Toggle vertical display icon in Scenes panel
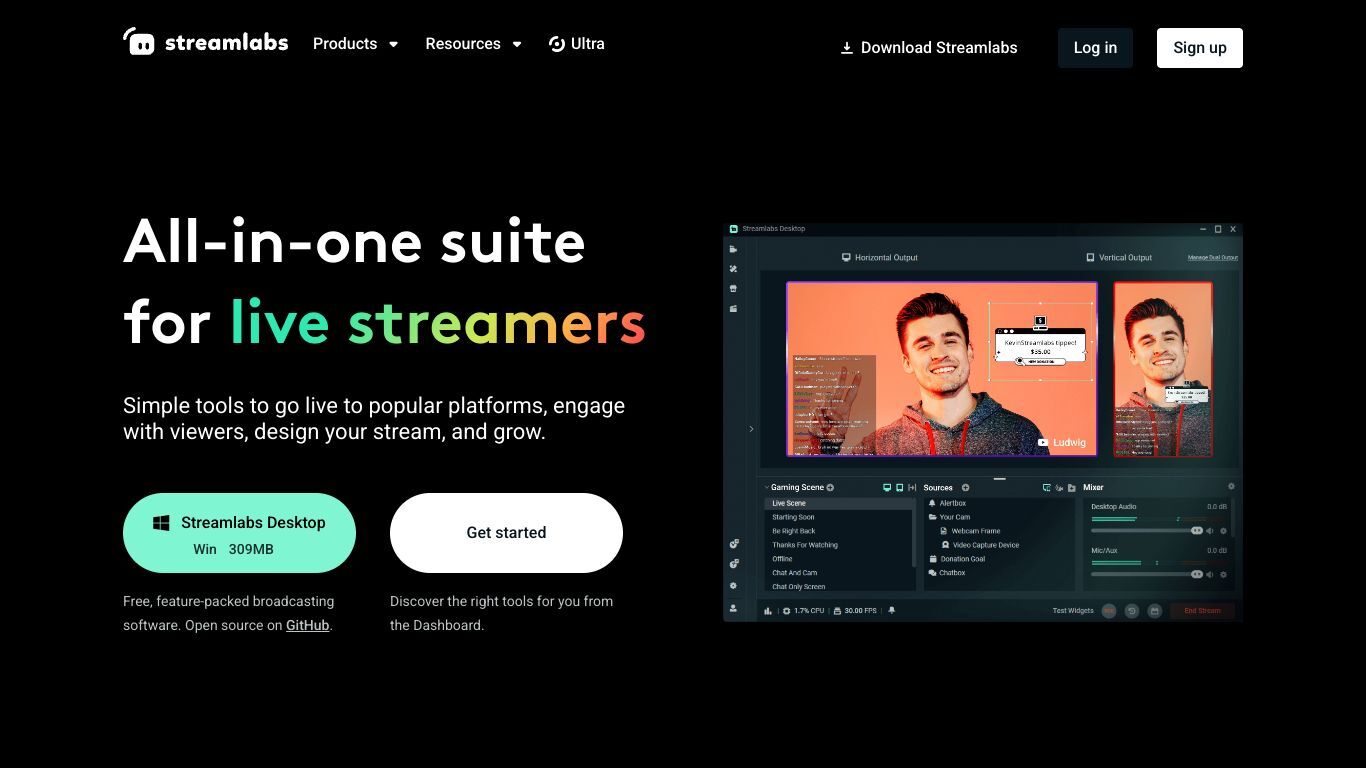 tap(899, 488)
